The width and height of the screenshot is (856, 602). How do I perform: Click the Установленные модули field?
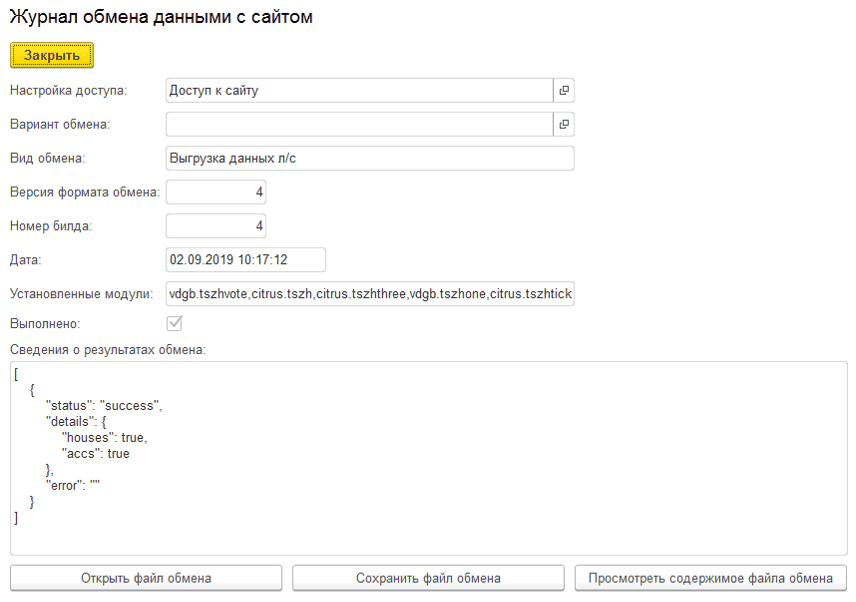(x=369, y=294)
